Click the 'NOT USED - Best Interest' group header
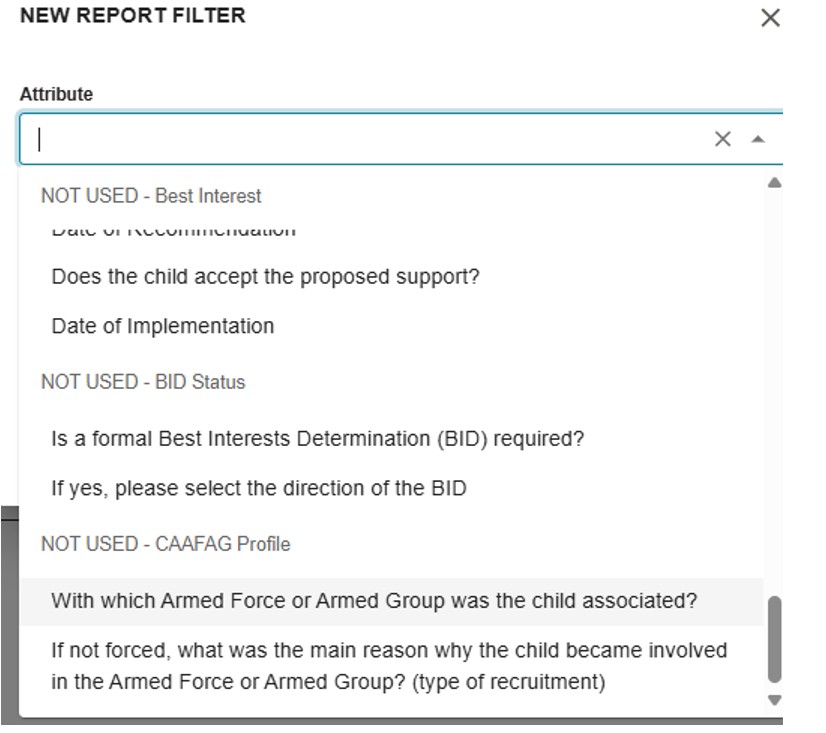Image resolution: width=826 pixels, height=733 pixels. click(151, 196)
